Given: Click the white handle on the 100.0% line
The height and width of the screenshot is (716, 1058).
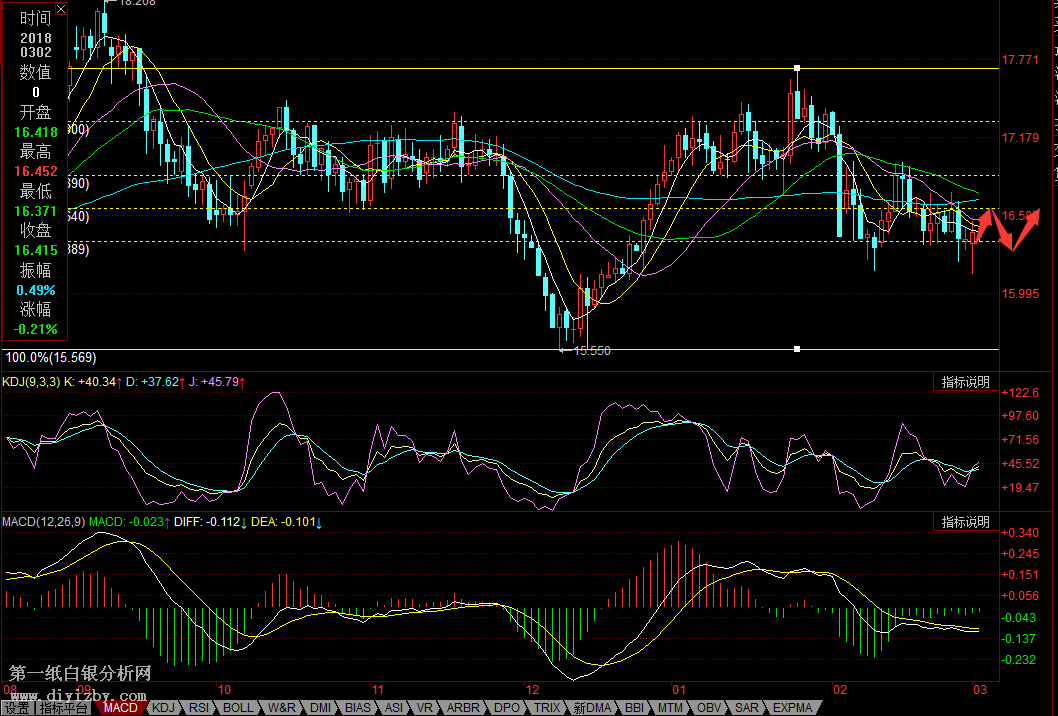Looking at the screenshot, I should pos(797,349).
